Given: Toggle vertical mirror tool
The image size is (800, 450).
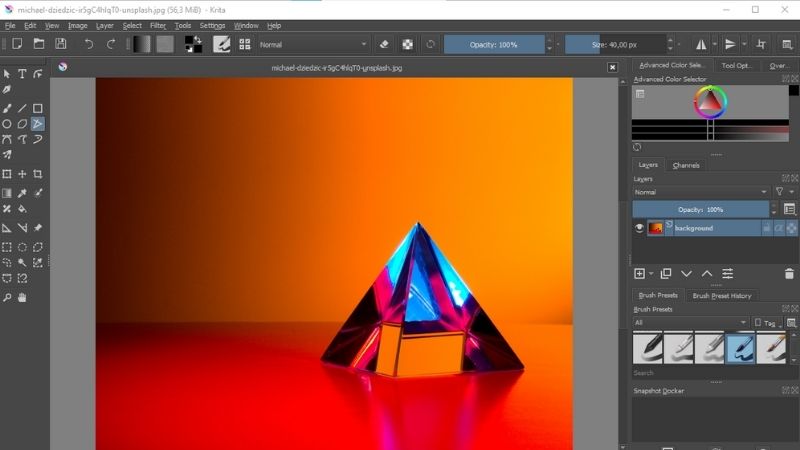Looking at the screenshot, I should 730,44.
